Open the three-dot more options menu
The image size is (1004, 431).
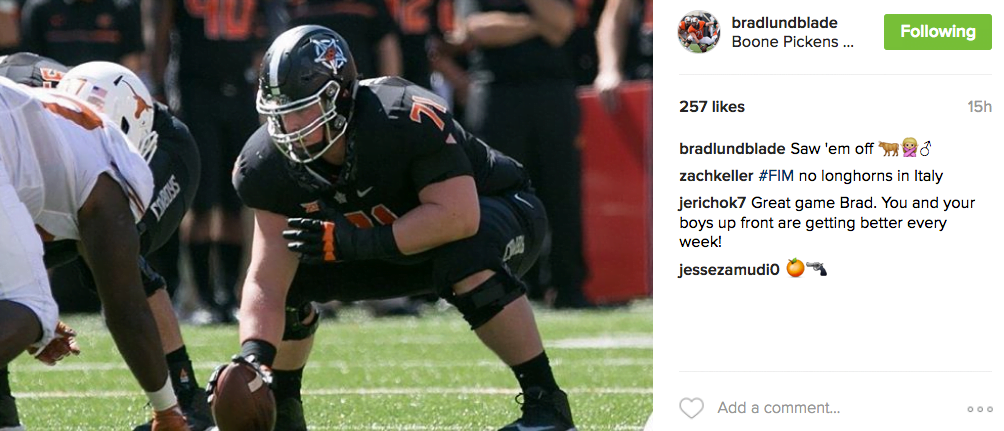point(979,409)
